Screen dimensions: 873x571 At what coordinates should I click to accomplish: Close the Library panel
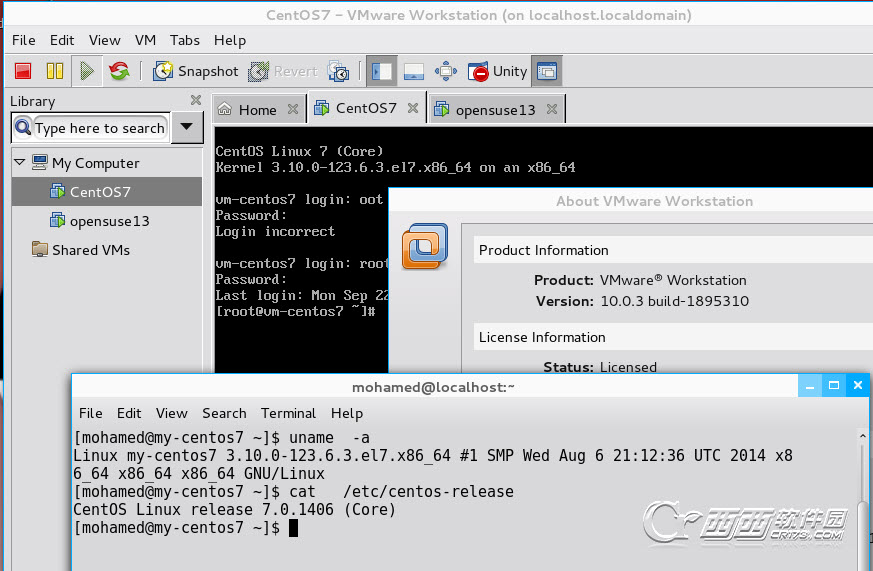tap(196, 100)
